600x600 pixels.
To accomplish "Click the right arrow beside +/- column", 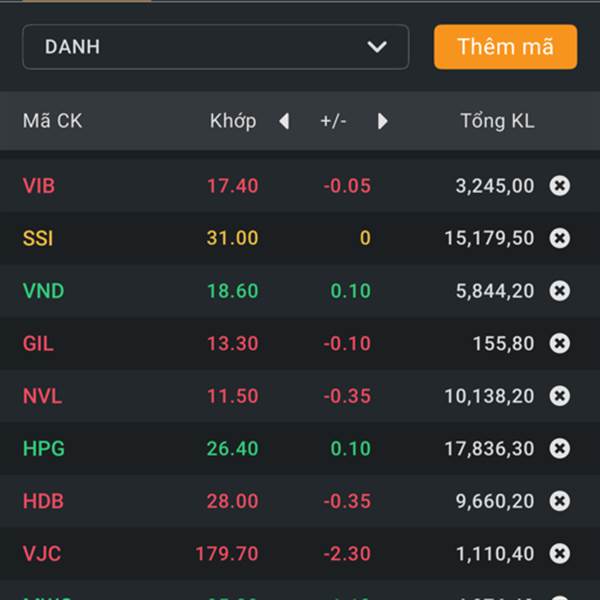I will click(x=382, y=121).
